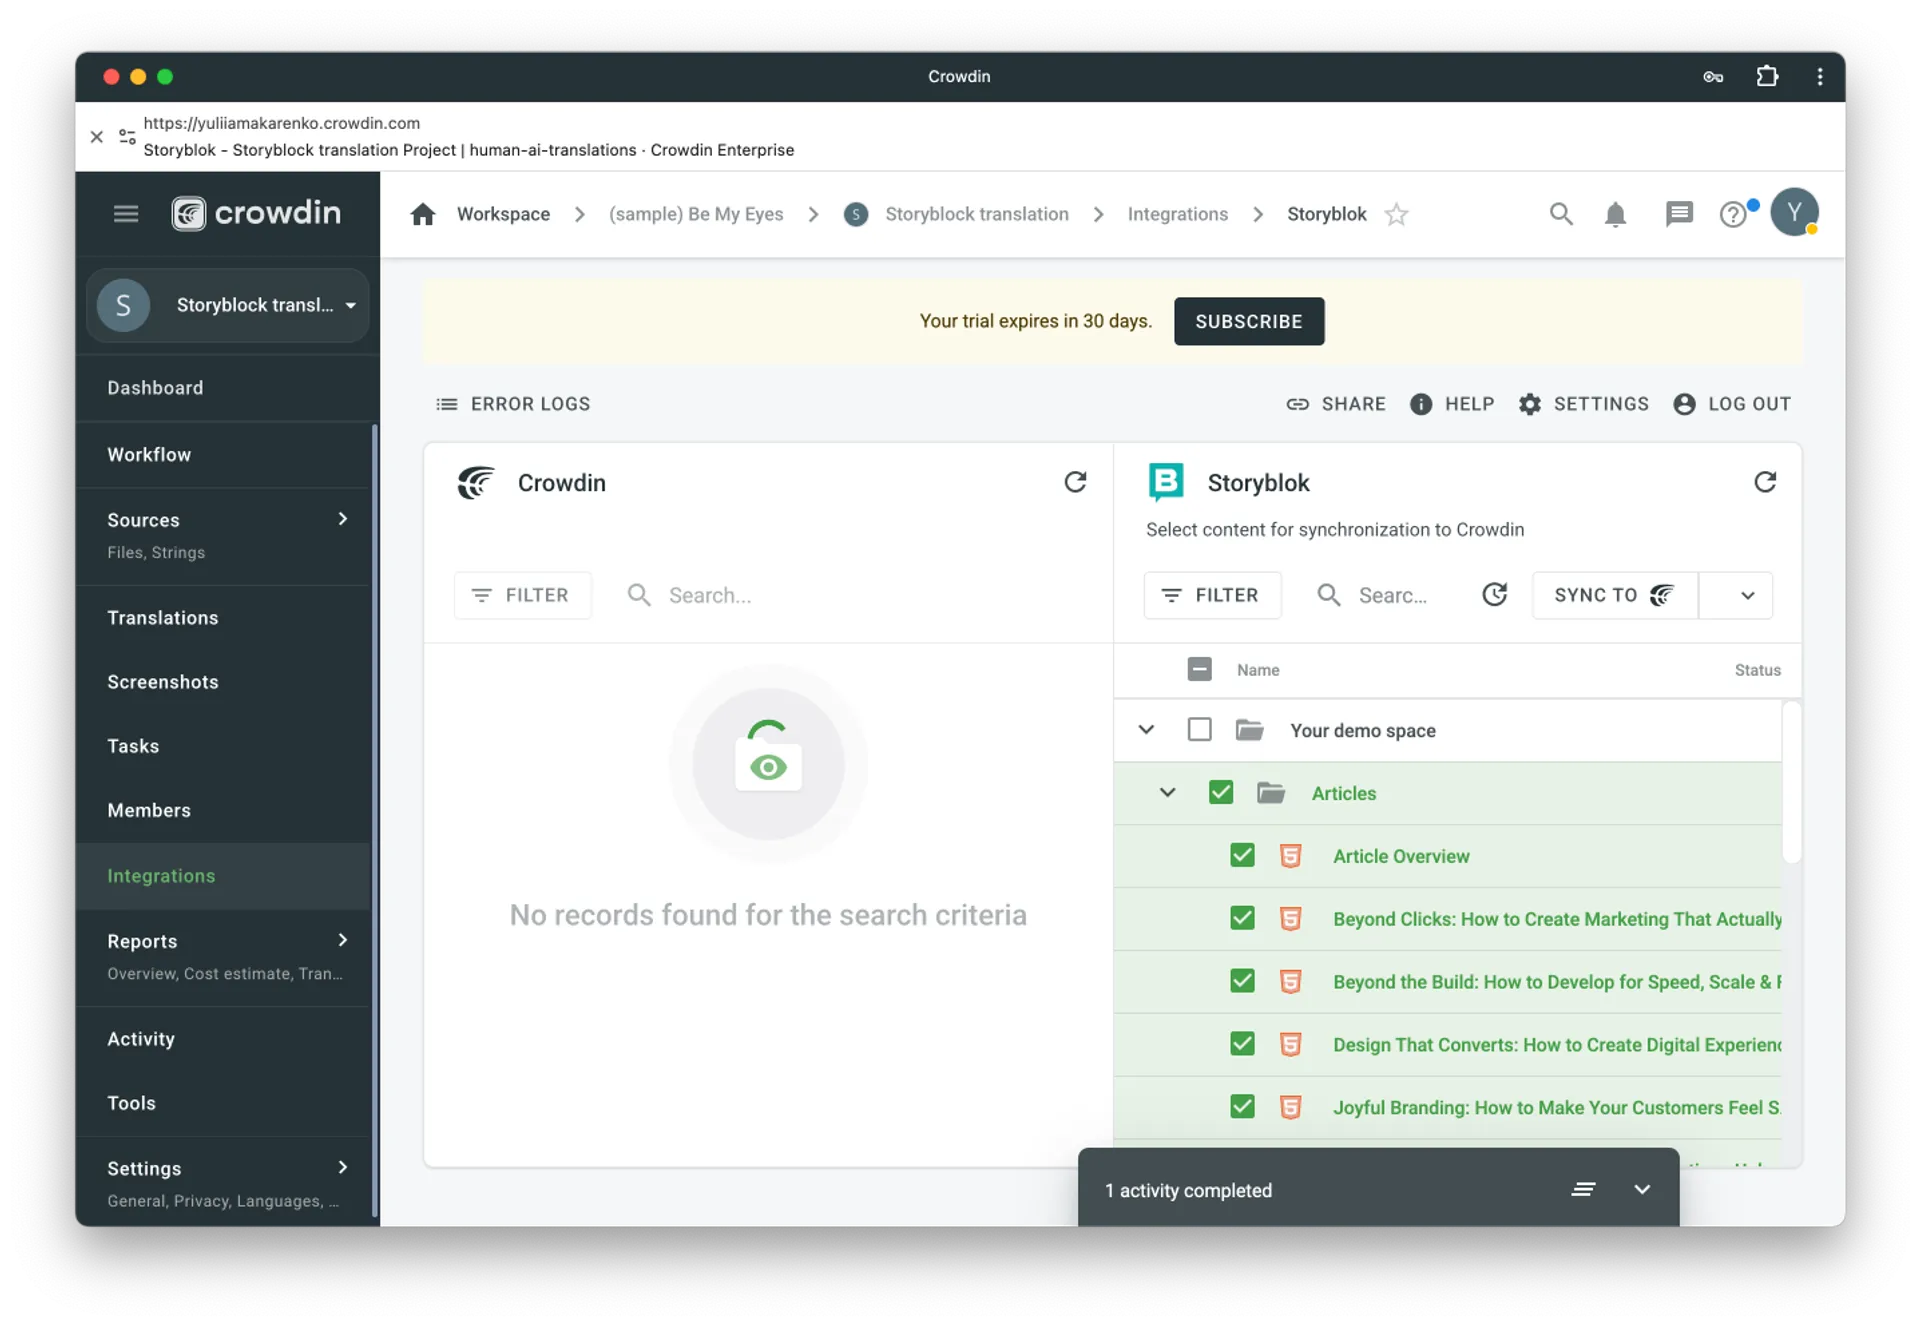Image resolution: width=1920 pixels, height=1325 pixels.
Task: Click site settings icon near URL
Action: point(127,136)
